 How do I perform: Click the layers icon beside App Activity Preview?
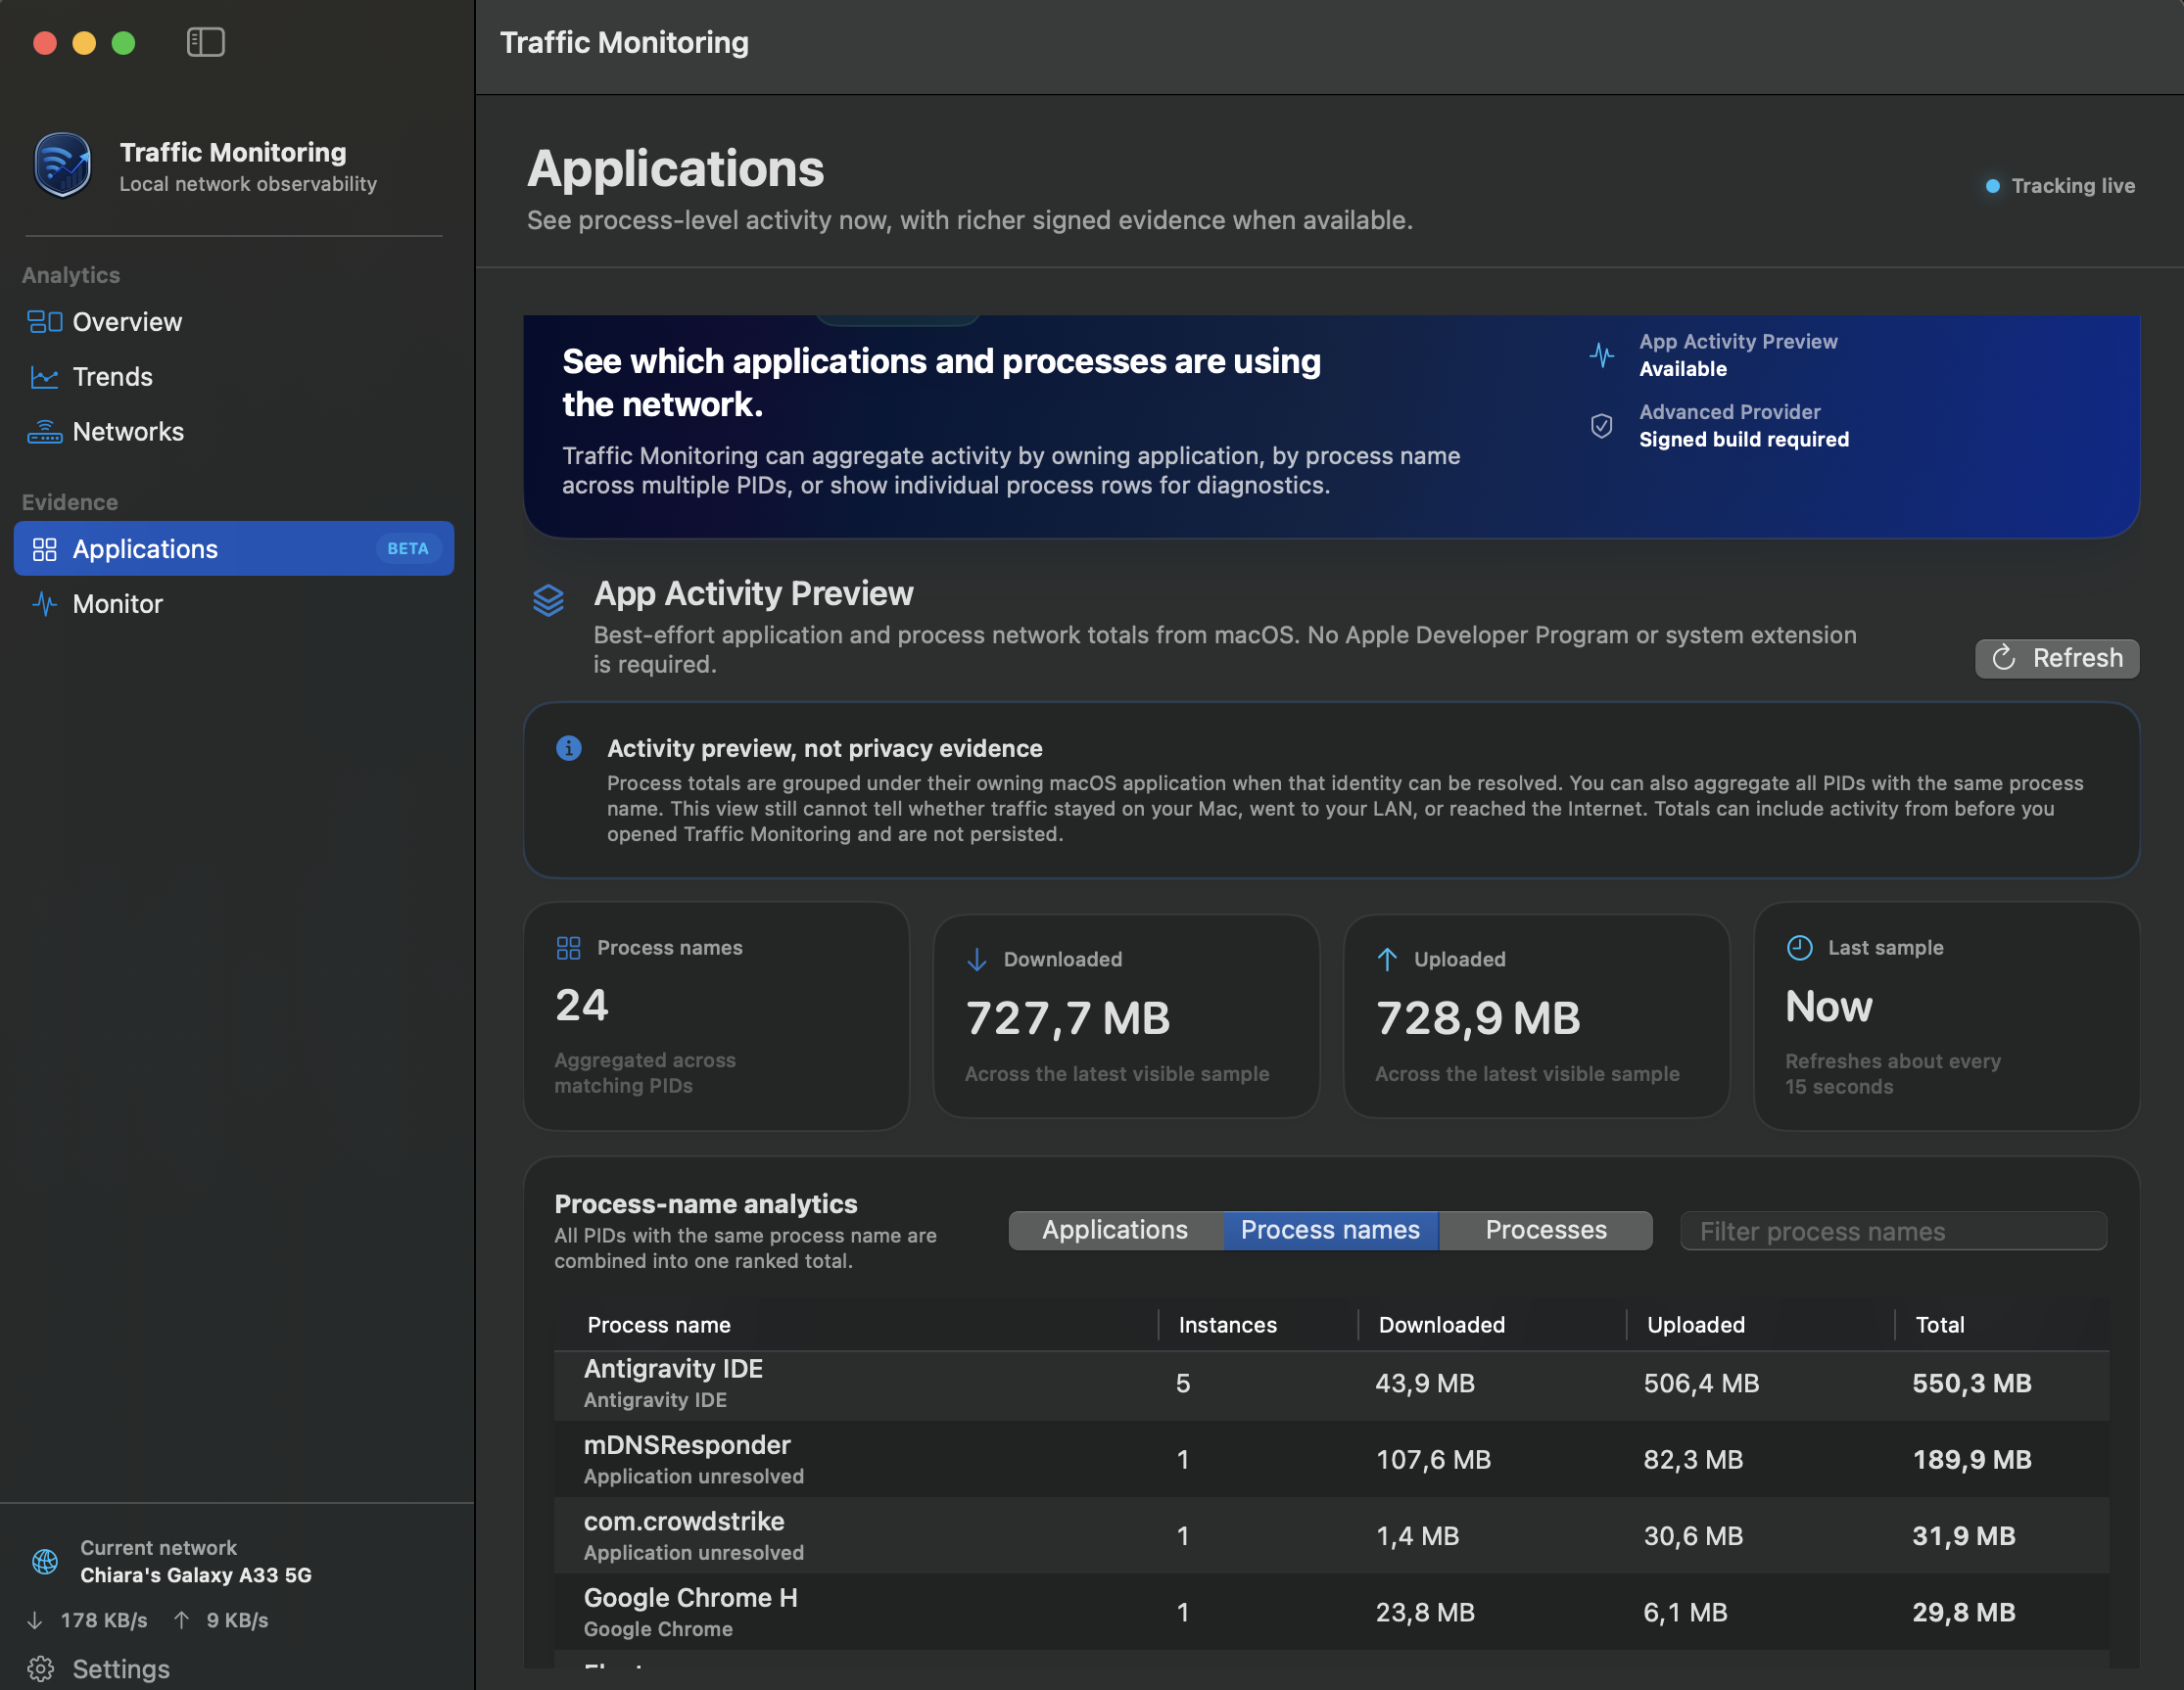(548, 600)
